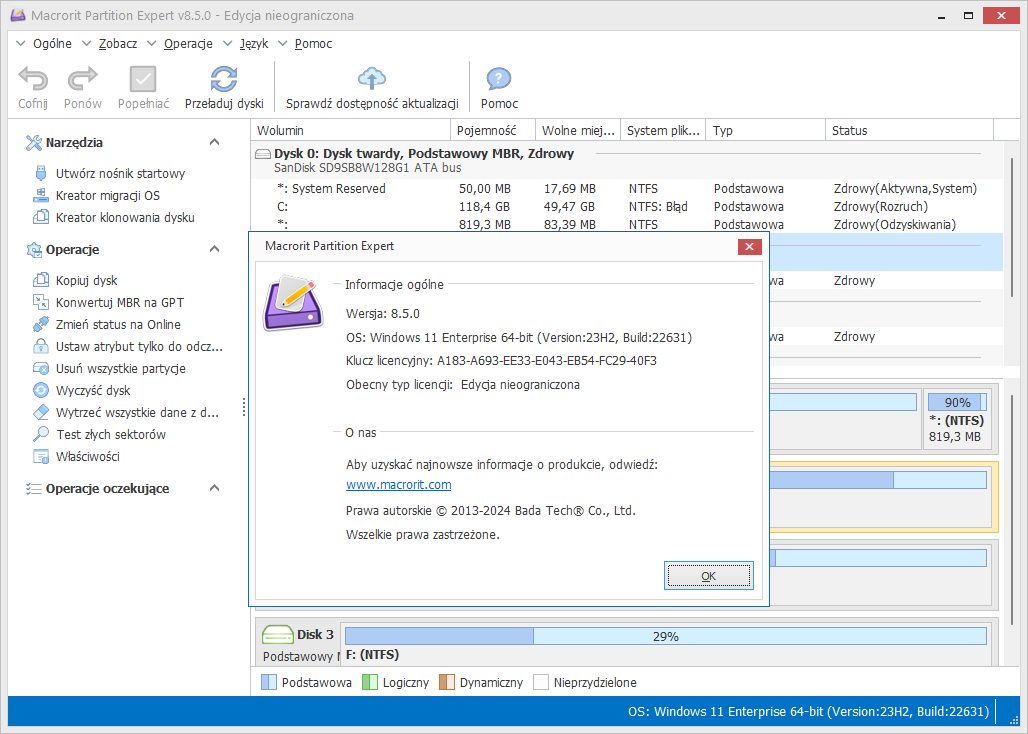Collapse the Narzędzia panel section

click(214, 142)
